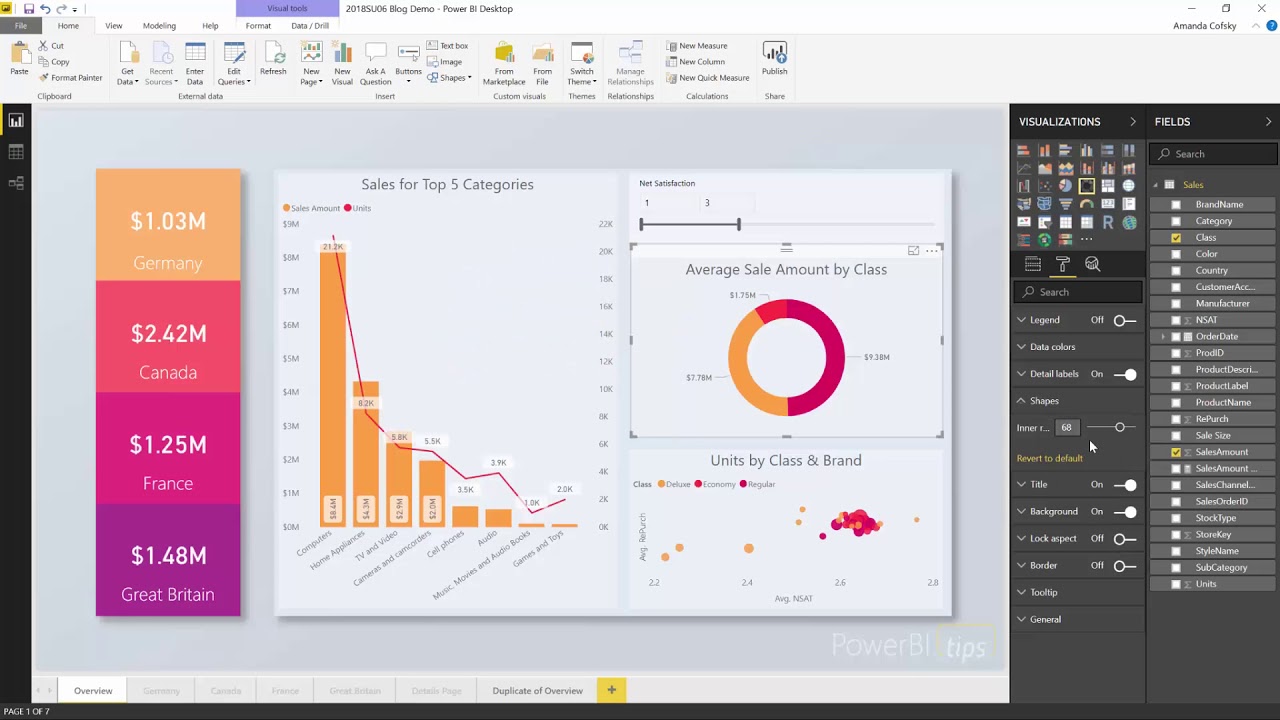Uncheck the SalesAmount field checkbox
The height and width of the screenshot is (720, 1280).
pyautogui.click(x=1176, y=452)
